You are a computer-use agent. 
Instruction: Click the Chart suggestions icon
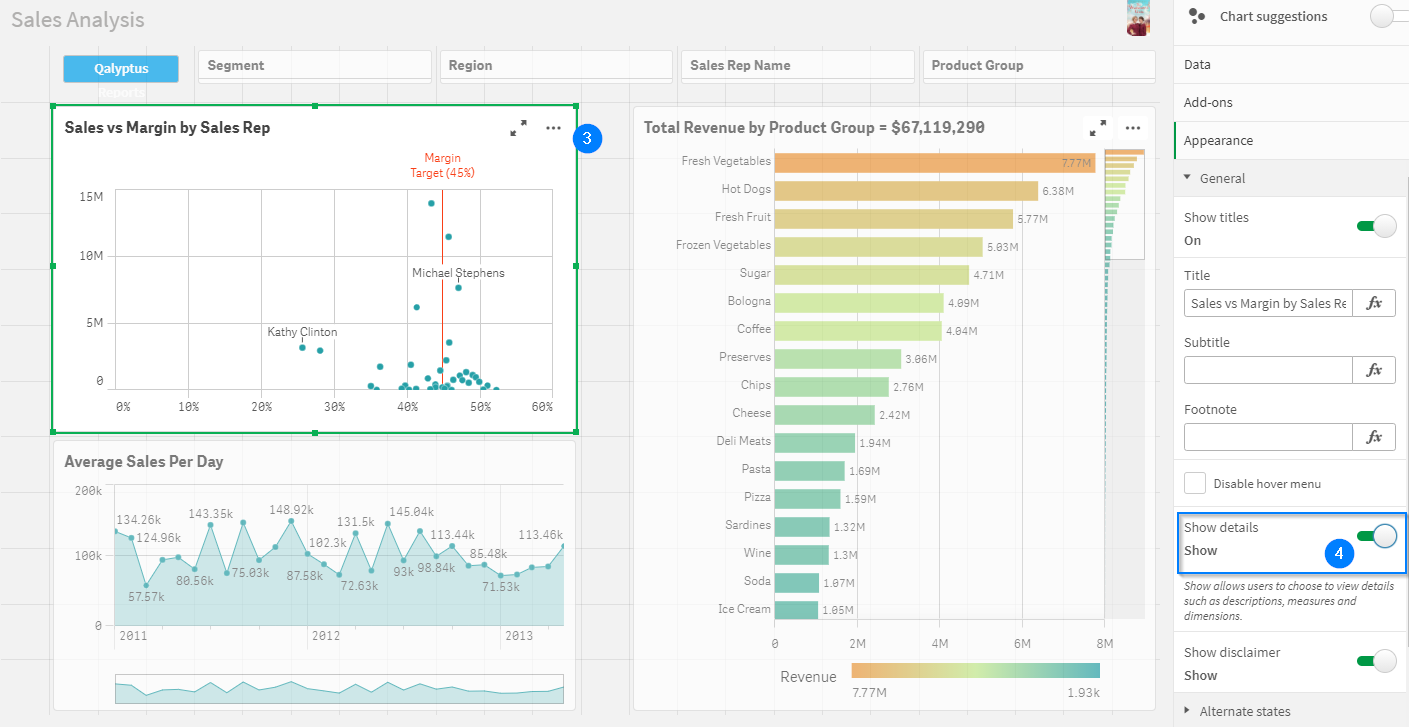(1196, 16)
